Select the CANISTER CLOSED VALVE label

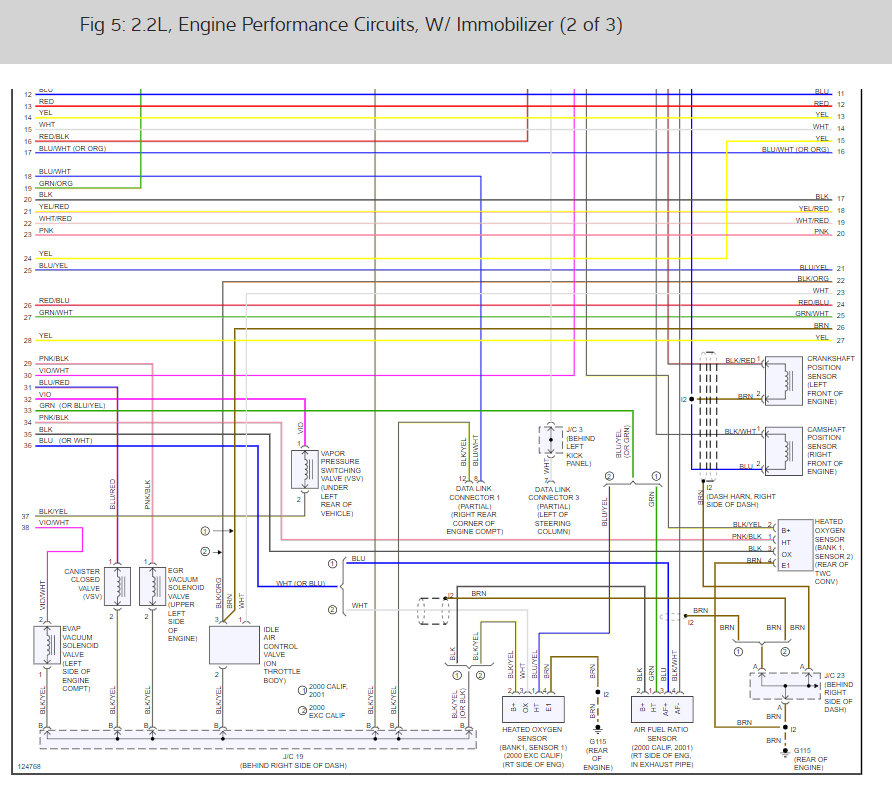pos(83,583)
